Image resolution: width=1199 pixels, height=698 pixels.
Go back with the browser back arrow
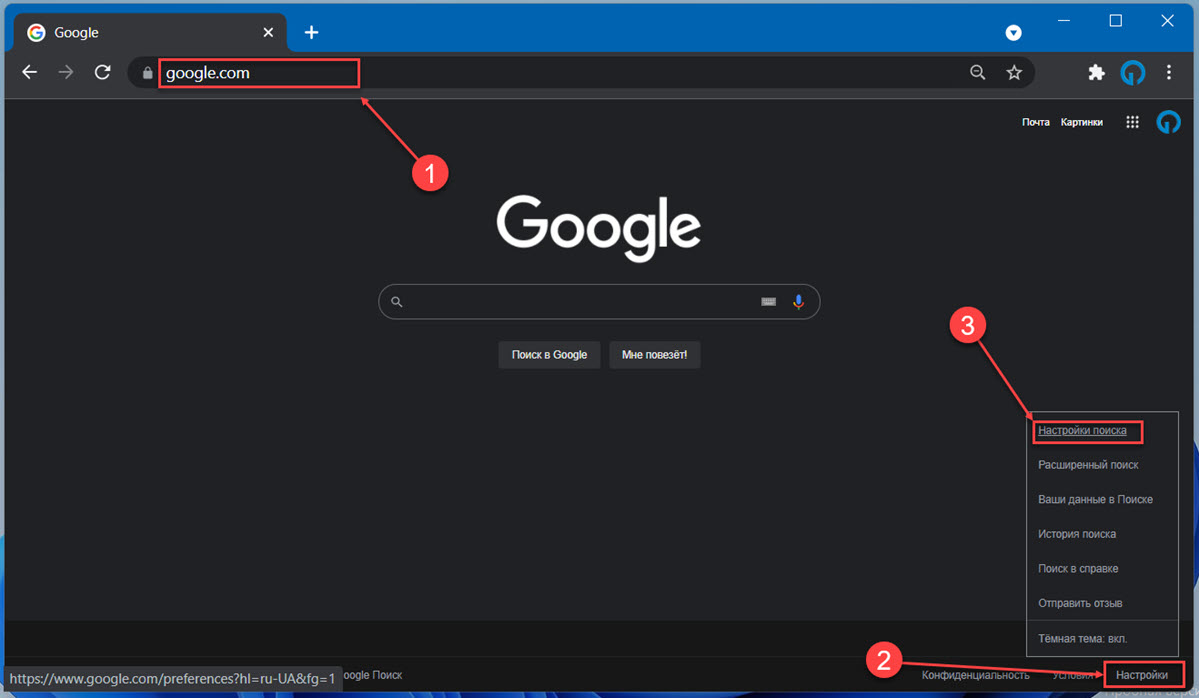[30, 73]
